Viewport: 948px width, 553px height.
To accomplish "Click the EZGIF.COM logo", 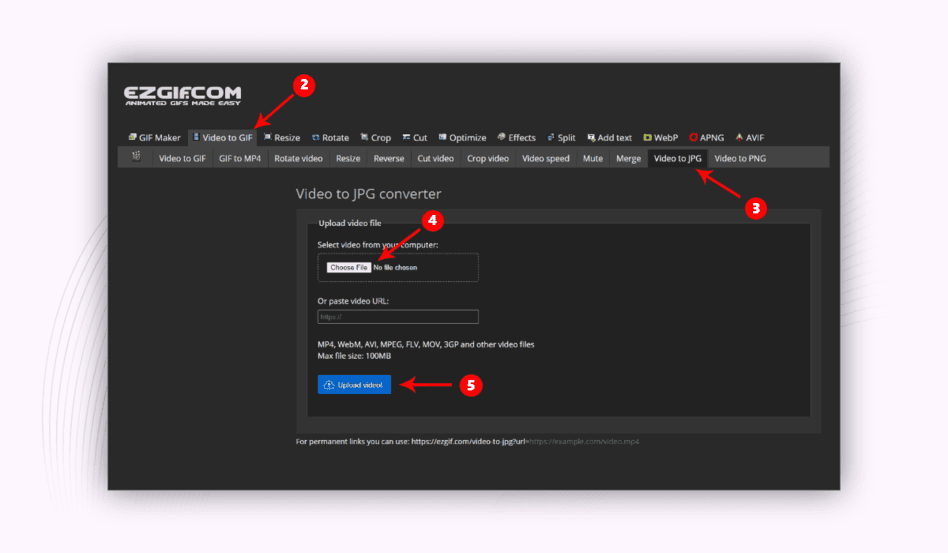I will [178, 96].
